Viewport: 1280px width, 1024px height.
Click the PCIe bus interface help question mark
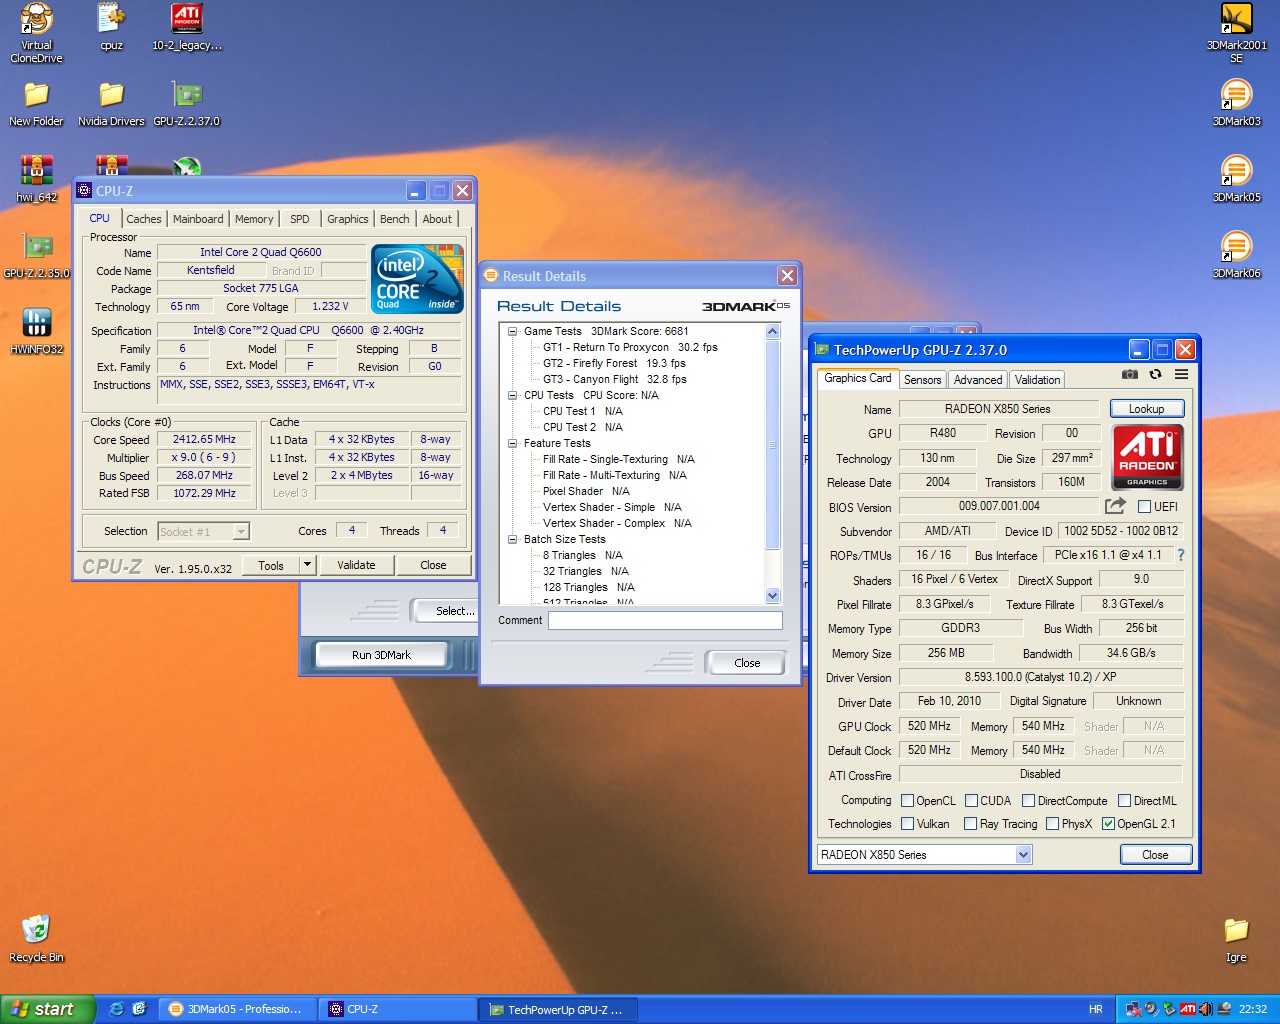click(x=1180, y=555)
